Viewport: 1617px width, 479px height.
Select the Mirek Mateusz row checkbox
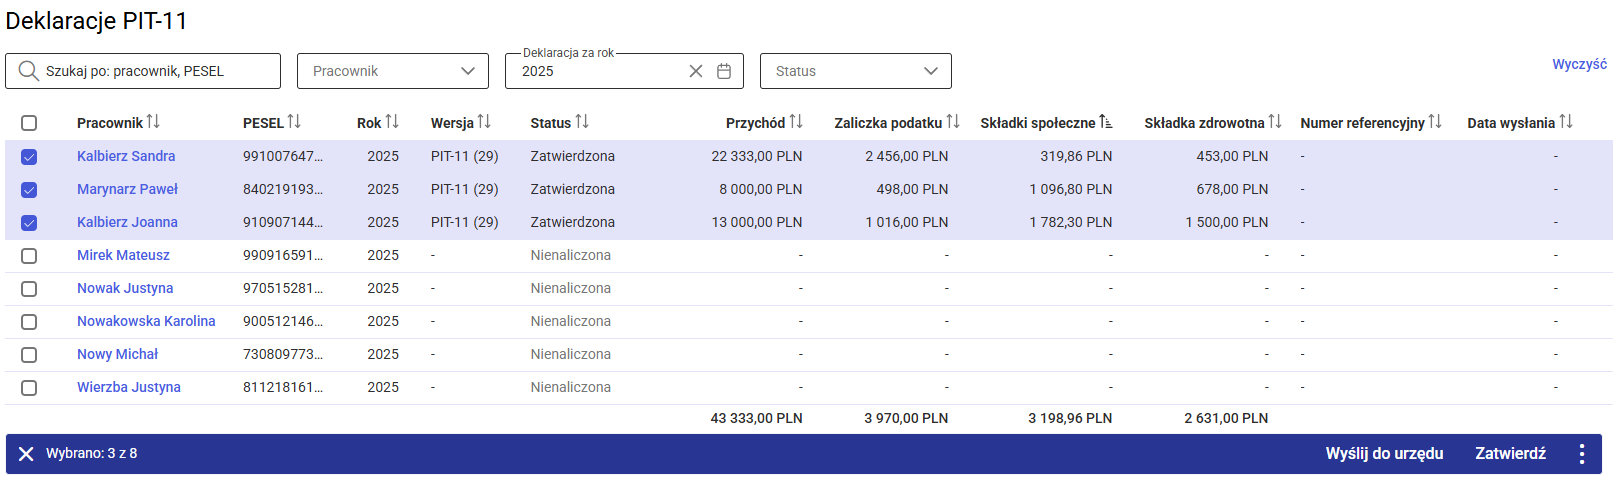tap(29, 256)
